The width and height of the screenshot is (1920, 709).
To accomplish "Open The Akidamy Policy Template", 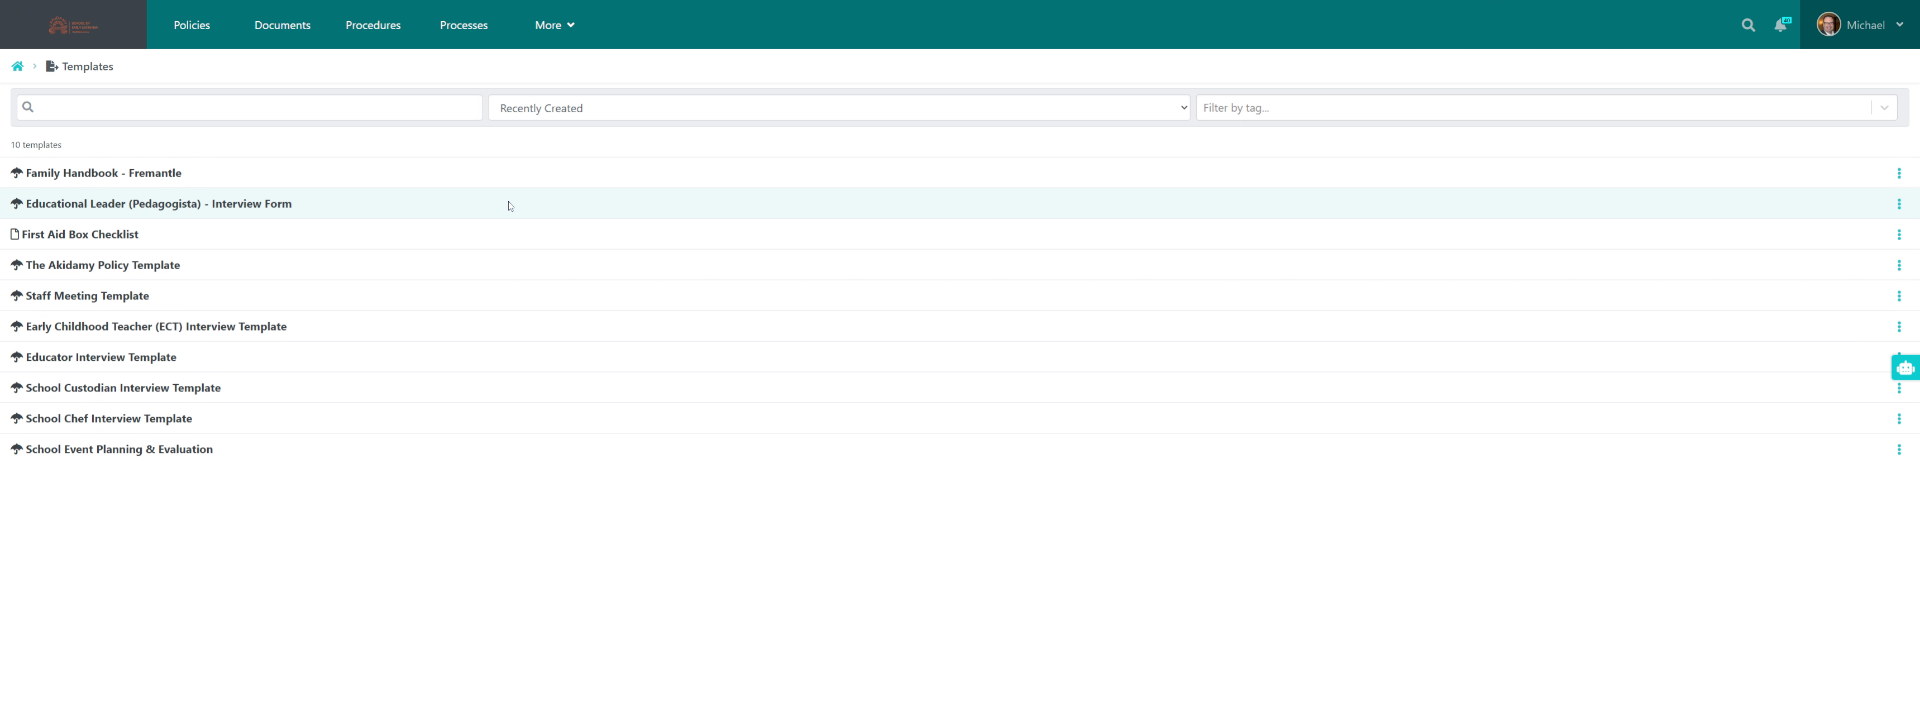I will tap(102, 265).
